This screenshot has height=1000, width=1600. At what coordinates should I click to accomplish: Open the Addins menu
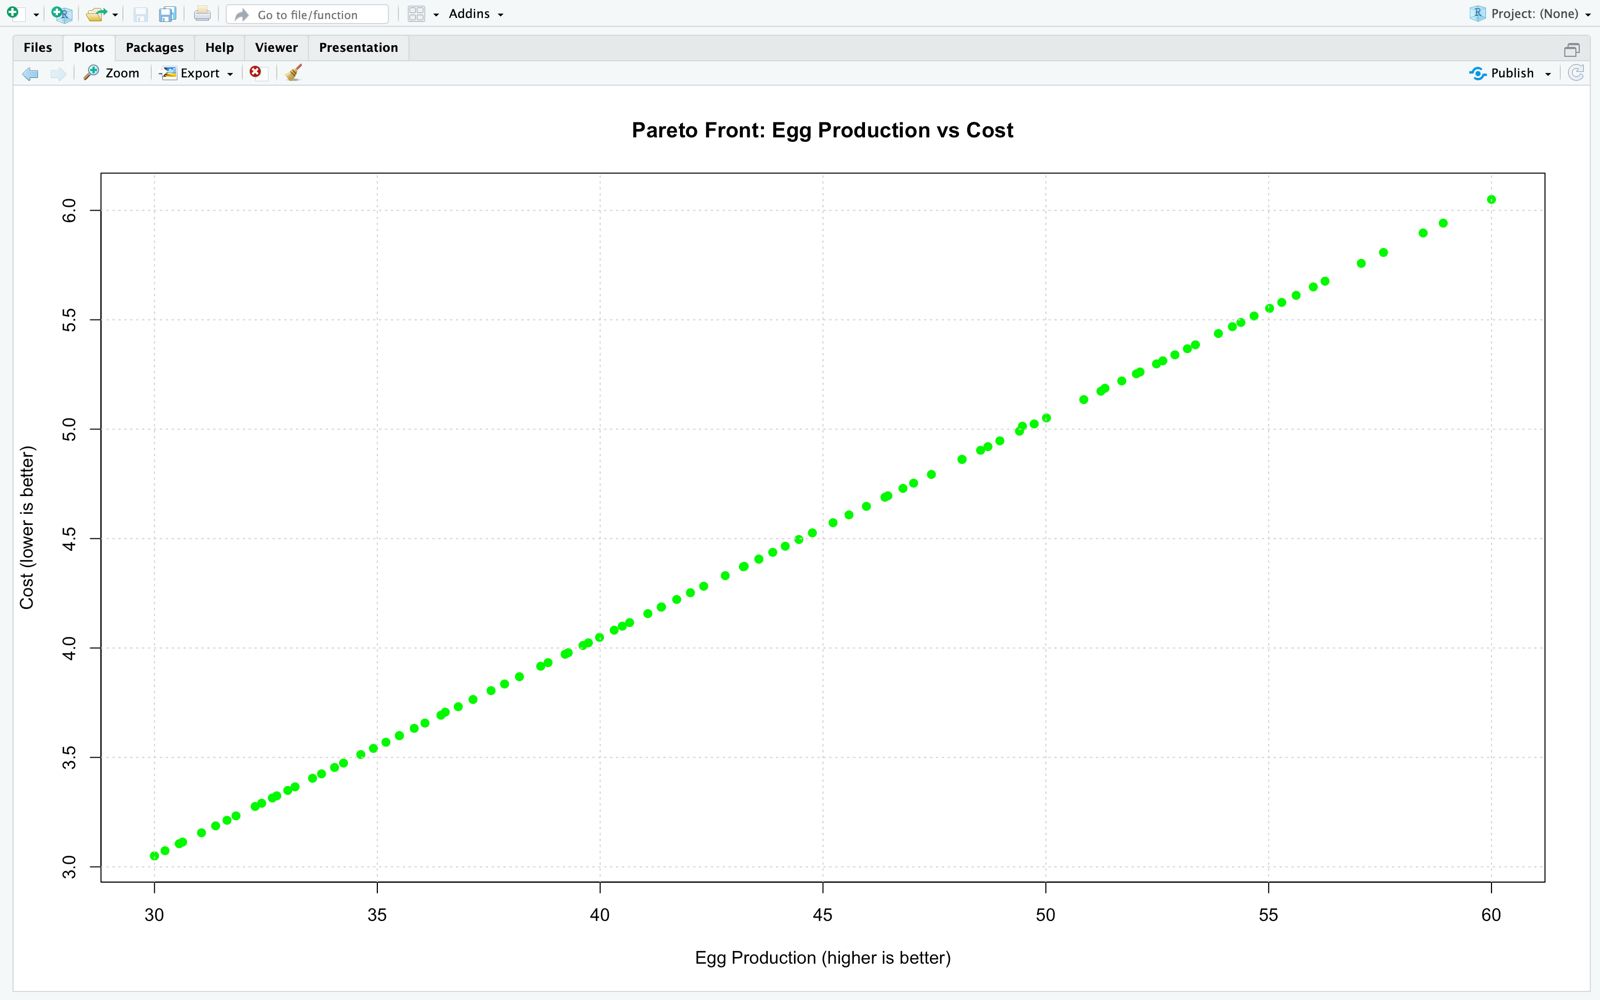pos(476,14)
